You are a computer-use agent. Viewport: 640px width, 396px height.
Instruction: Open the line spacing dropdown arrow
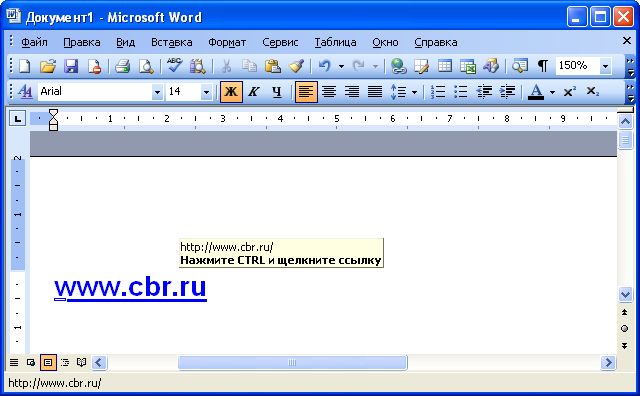click(x=414, y=92)
